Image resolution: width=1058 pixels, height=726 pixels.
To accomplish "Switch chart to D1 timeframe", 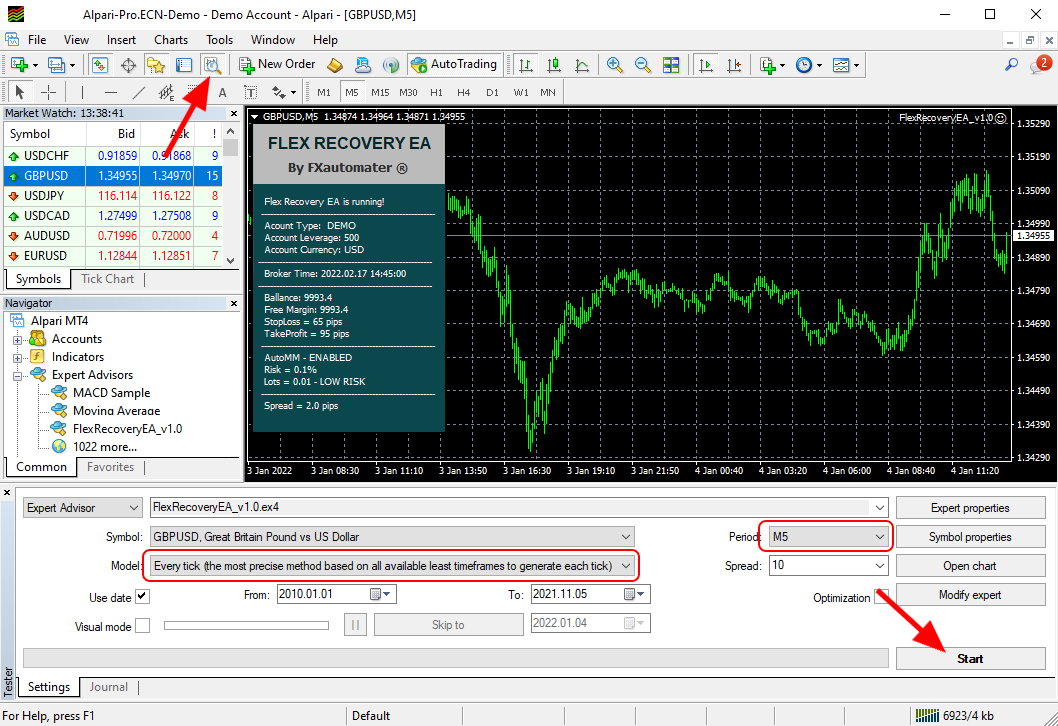I will coord(493,92).
